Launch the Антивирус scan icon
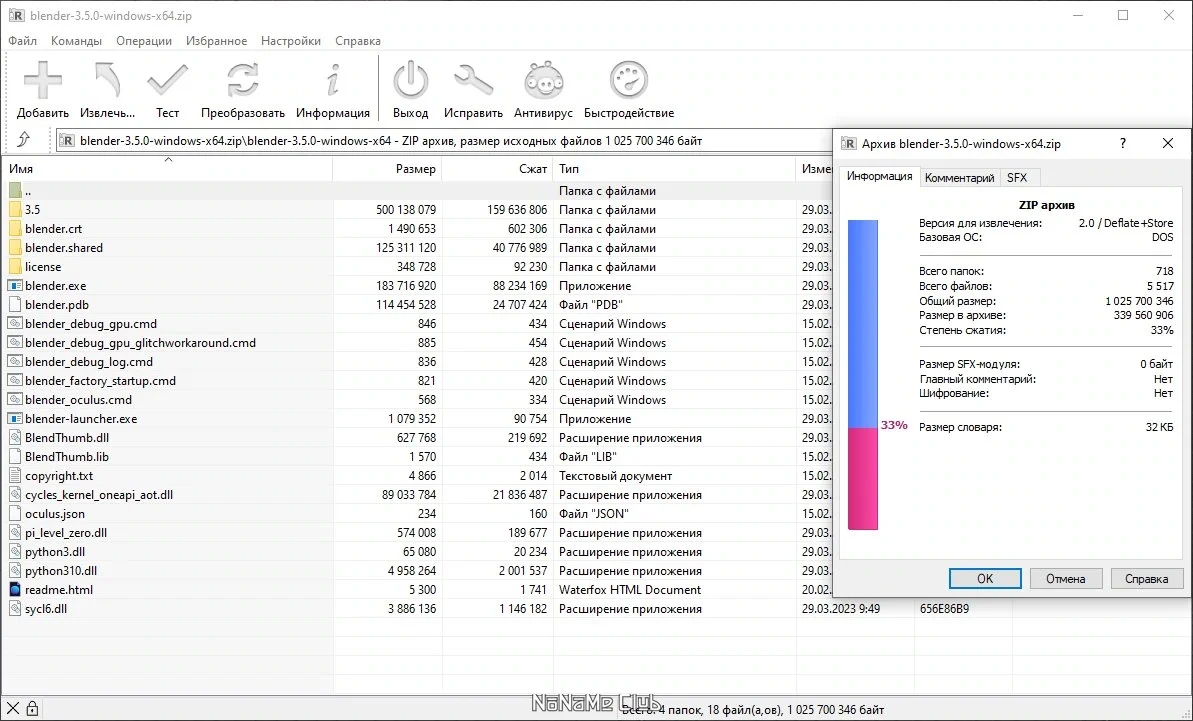The width and height of the screenshot is (1193, 721). 543,81
